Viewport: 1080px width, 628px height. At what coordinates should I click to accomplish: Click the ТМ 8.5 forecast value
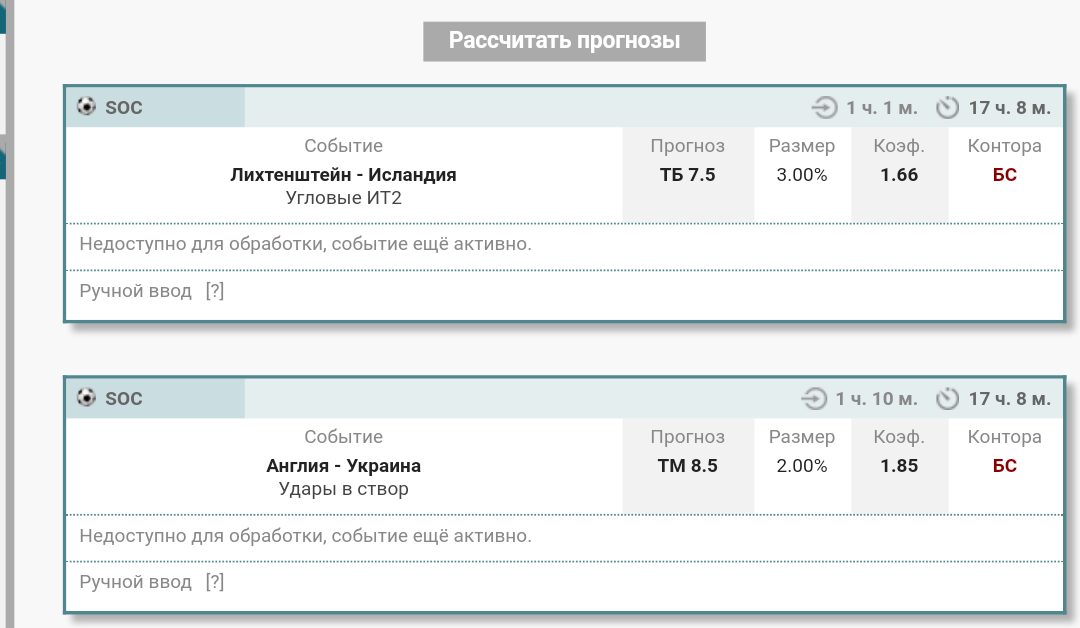click(687, 466)
